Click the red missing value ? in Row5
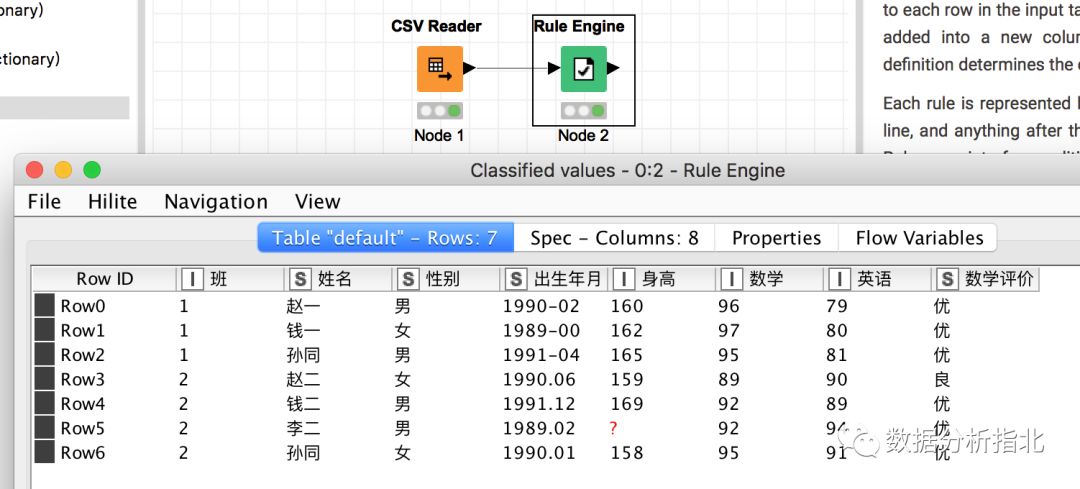Image resolution: width=1080 pixels, height=489 pixels. 613,428
